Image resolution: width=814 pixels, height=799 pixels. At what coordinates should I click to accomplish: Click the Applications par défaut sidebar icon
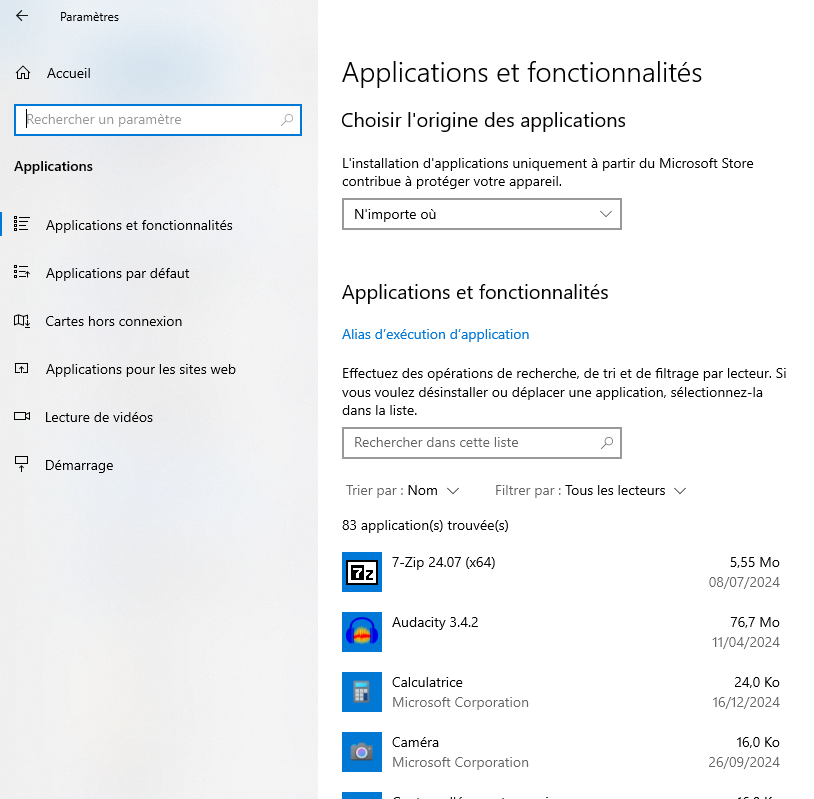pyautogui.click(x=21, y=272)
